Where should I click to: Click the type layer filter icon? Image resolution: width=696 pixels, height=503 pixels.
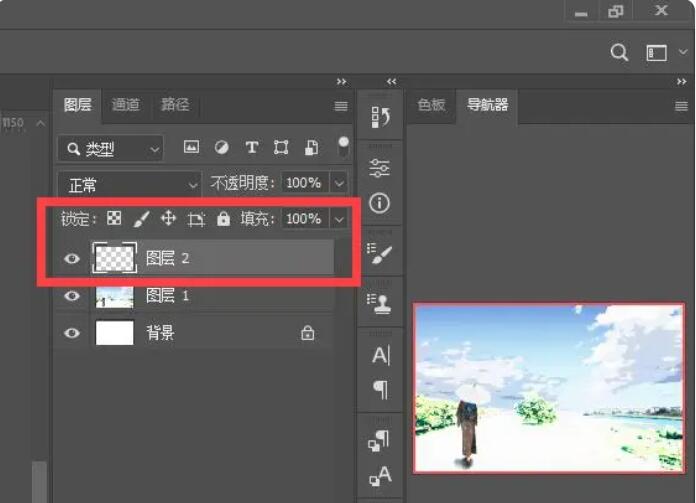251,148
